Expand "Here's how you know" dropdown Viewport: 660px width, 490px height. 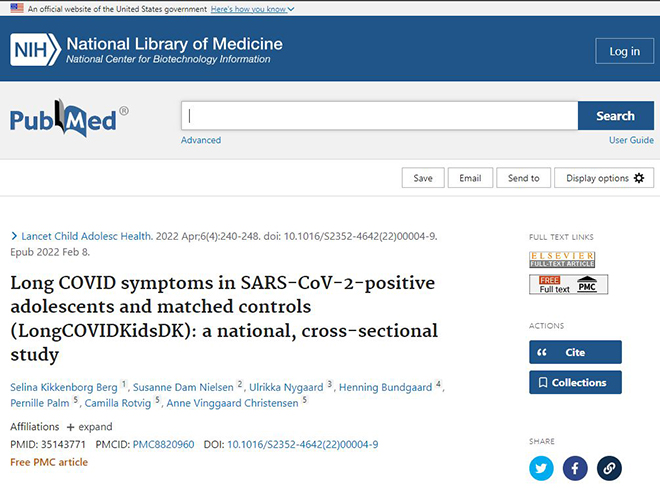point(252,9)
